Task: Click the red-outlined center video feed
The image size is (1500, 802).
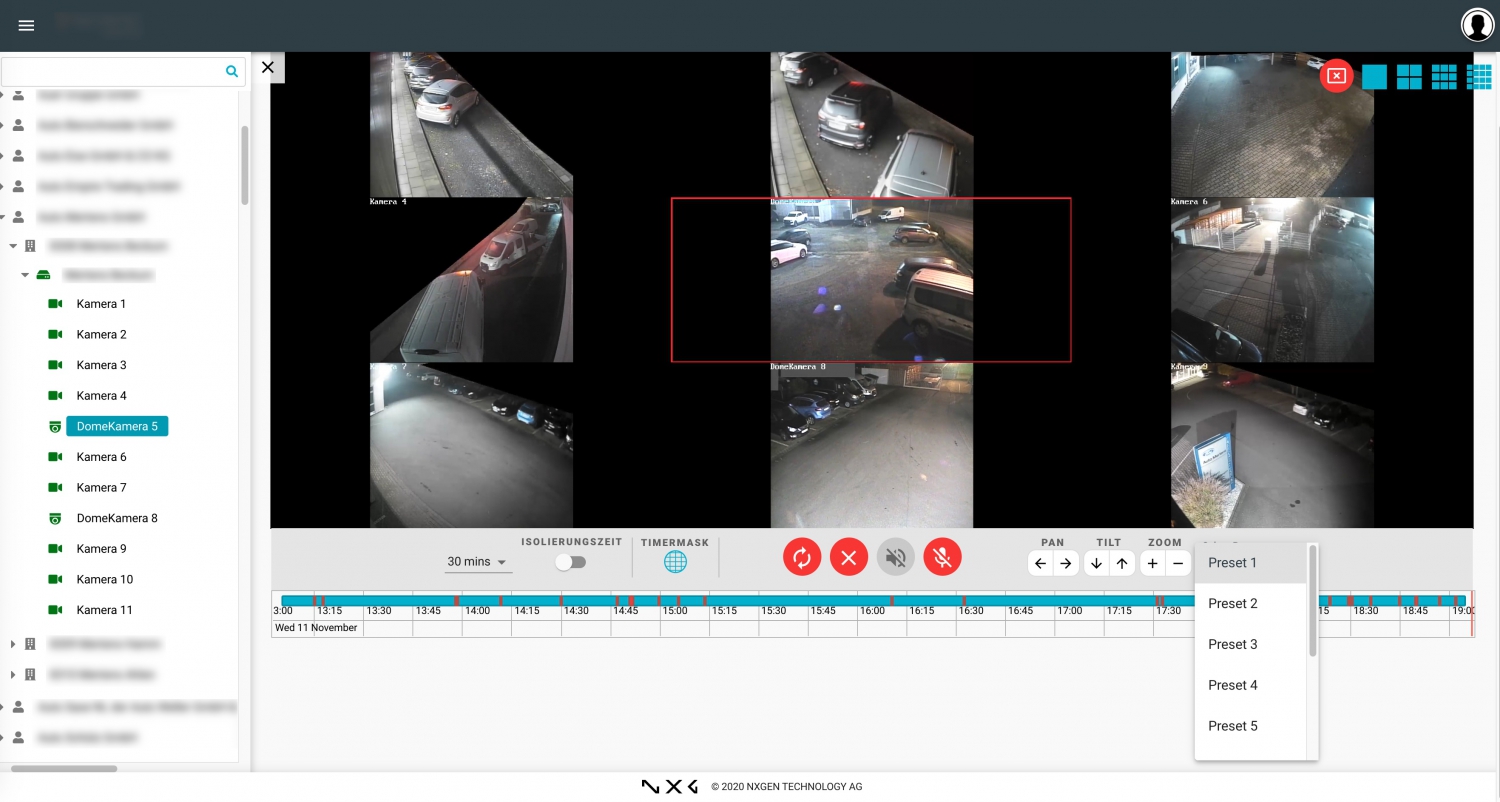Action: 871,280
